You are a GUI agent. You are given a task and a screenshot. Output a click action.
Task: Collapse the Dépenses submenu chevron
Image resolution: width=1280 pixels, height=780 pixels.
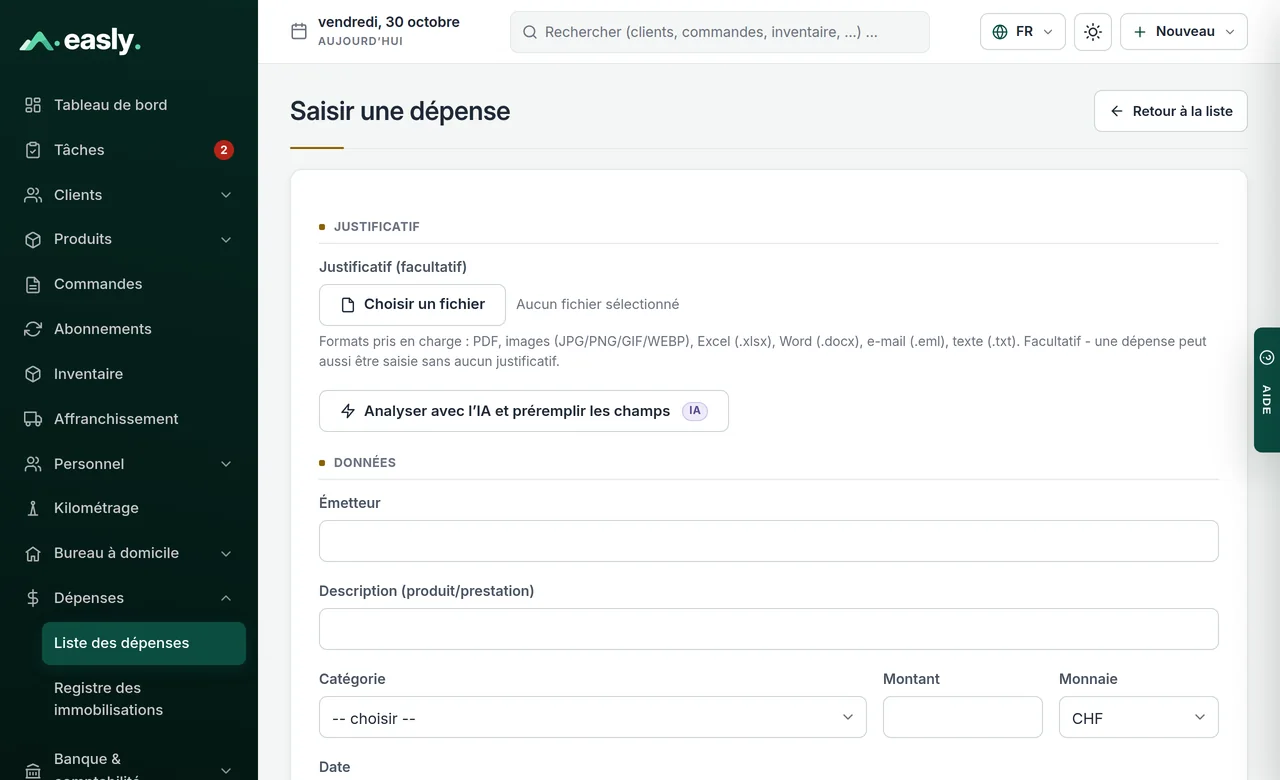point(226,598)
